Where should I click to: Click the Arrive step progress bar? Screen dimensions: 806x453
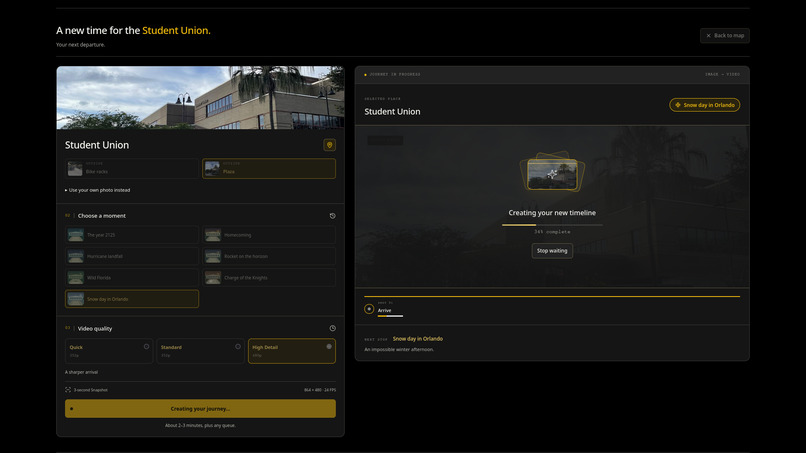coord(390,316)
